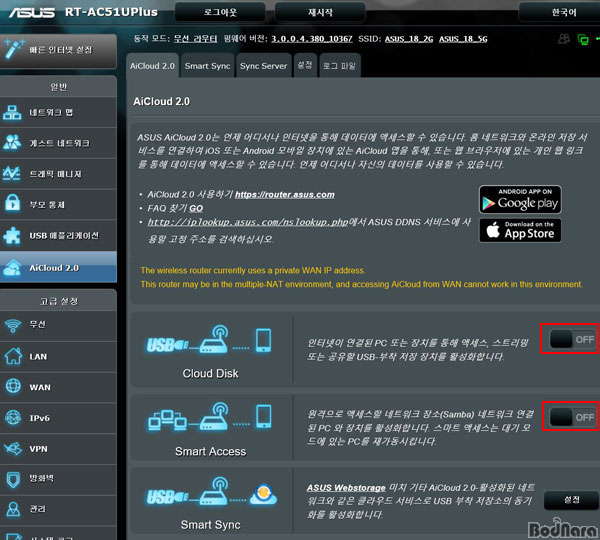Toggle the Cloud Disk OFF switch
The height and width of the screenshot is (540, 600).
(x=572, y=339)
